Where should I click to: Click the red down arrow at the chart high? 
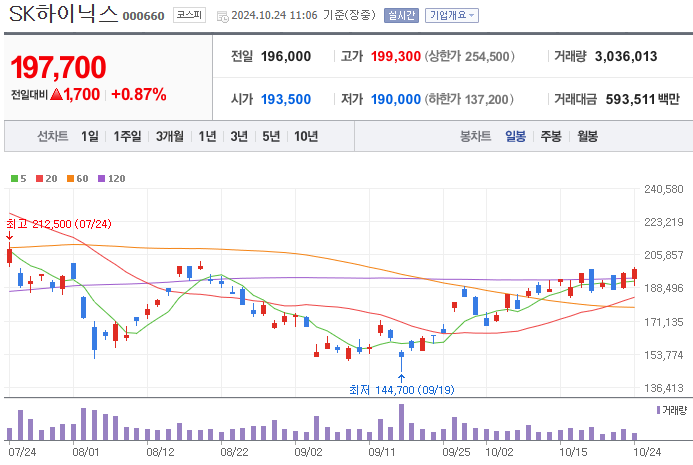coord(9,236)
